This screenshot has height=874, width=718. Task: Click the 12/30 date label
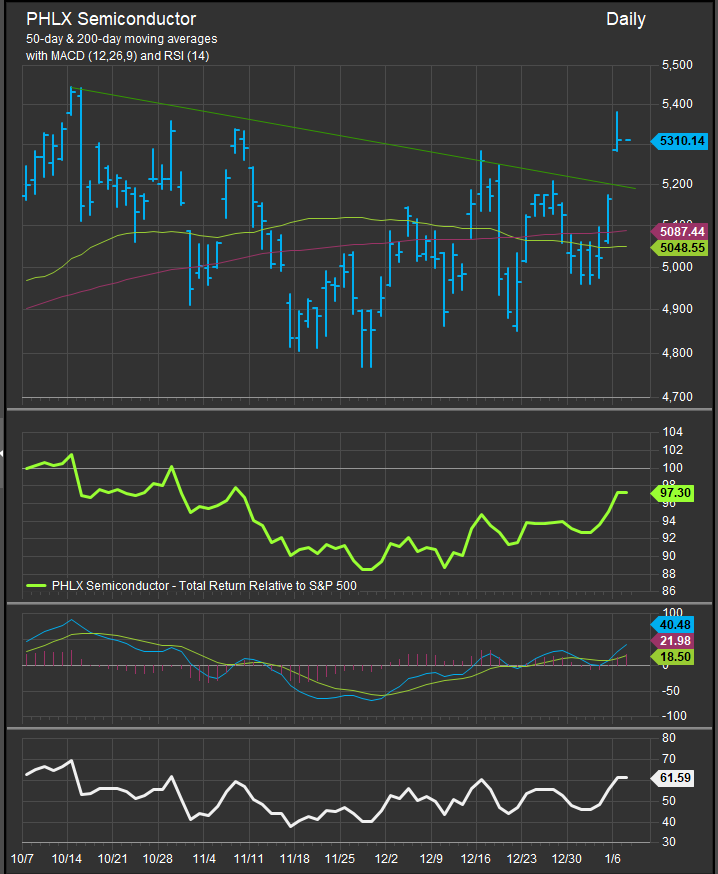pyautogui.click(x=567, y=858)
